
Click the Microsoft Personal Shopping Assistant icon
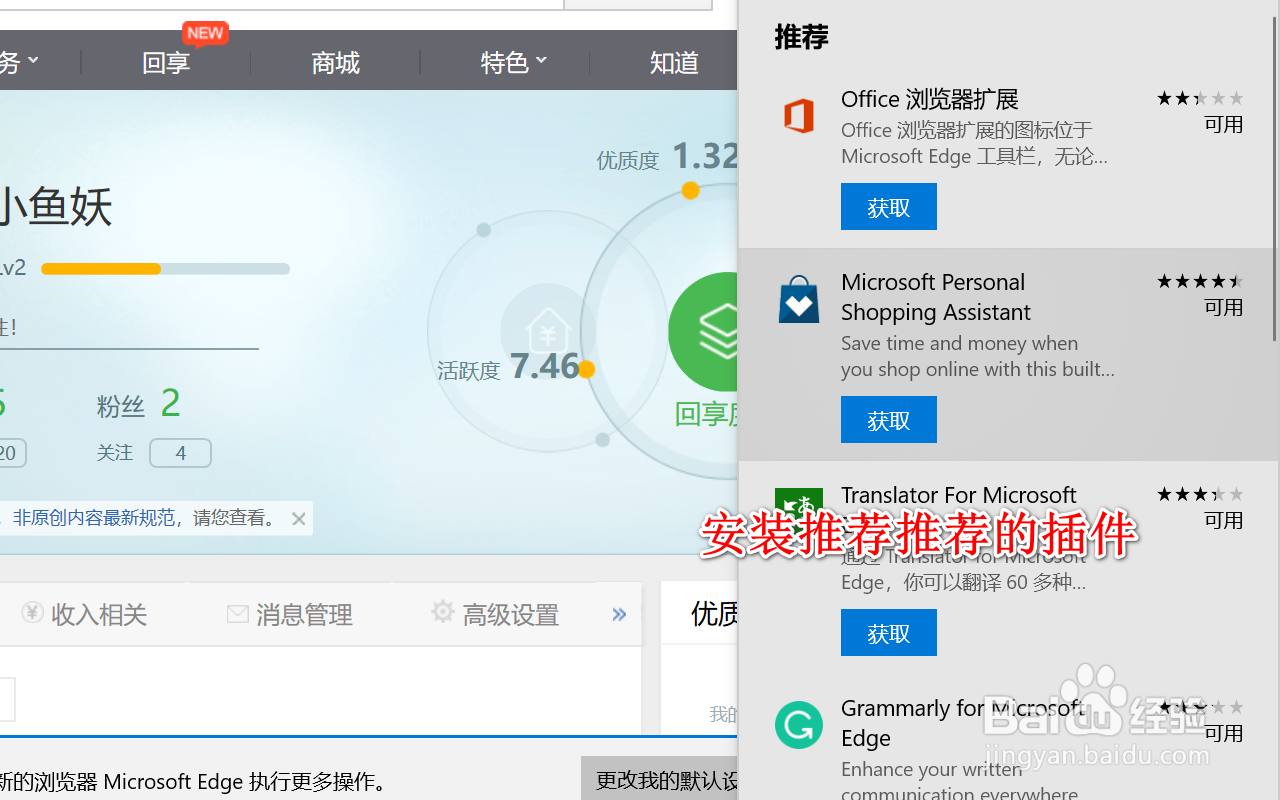(x=798, y=300)
